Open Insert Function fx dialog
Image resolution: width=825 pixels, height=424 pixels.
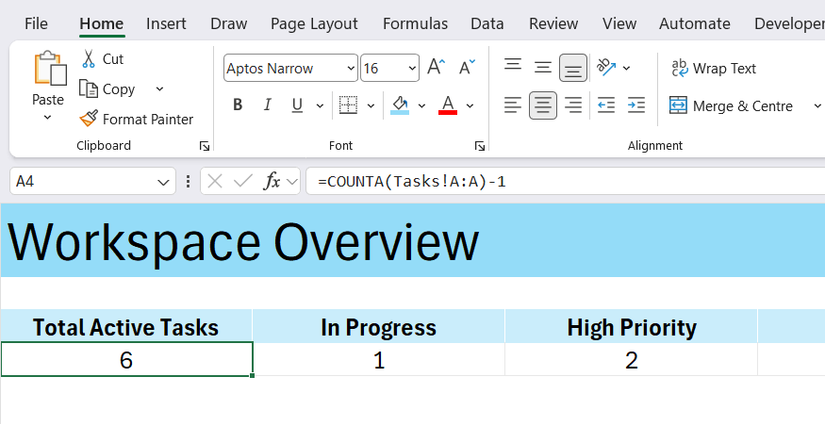click(x=272, y=181)
